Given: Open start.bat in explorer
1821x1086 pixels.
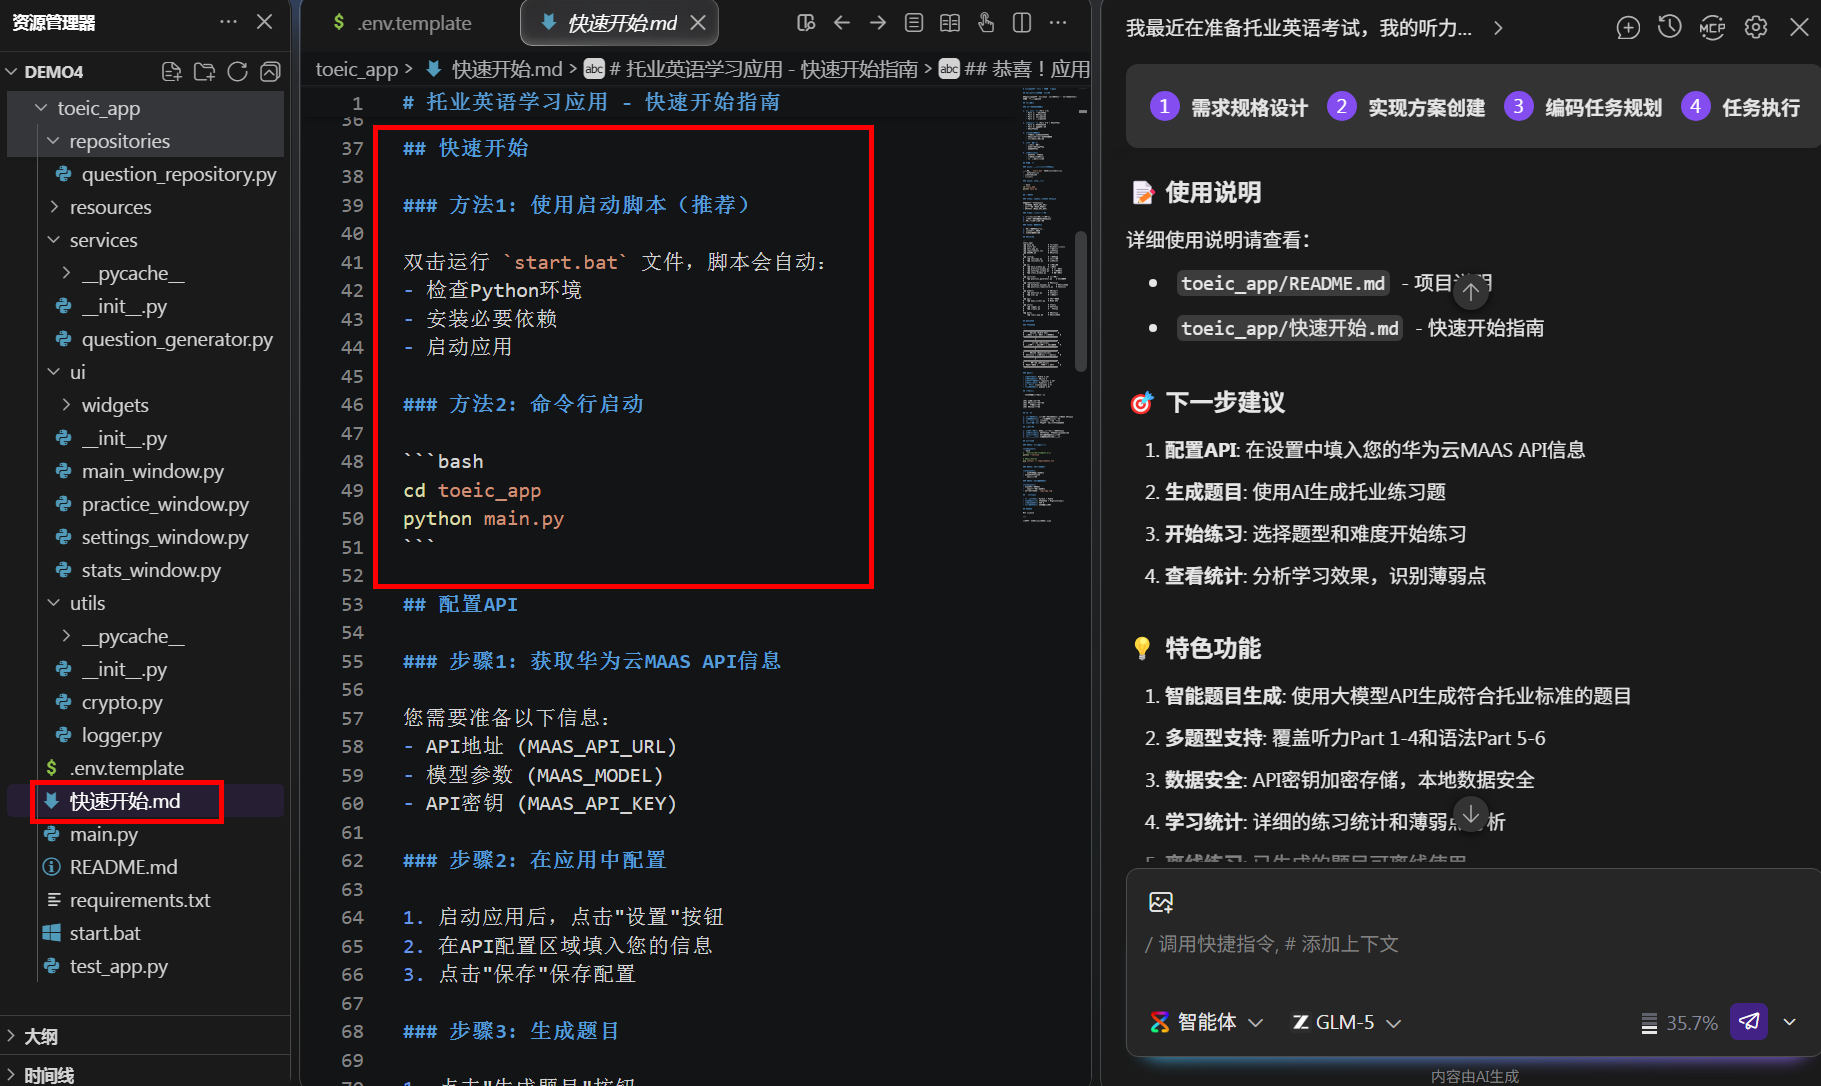Looking at the screenshot, I should pyautogui.click(x=105, y=933).
